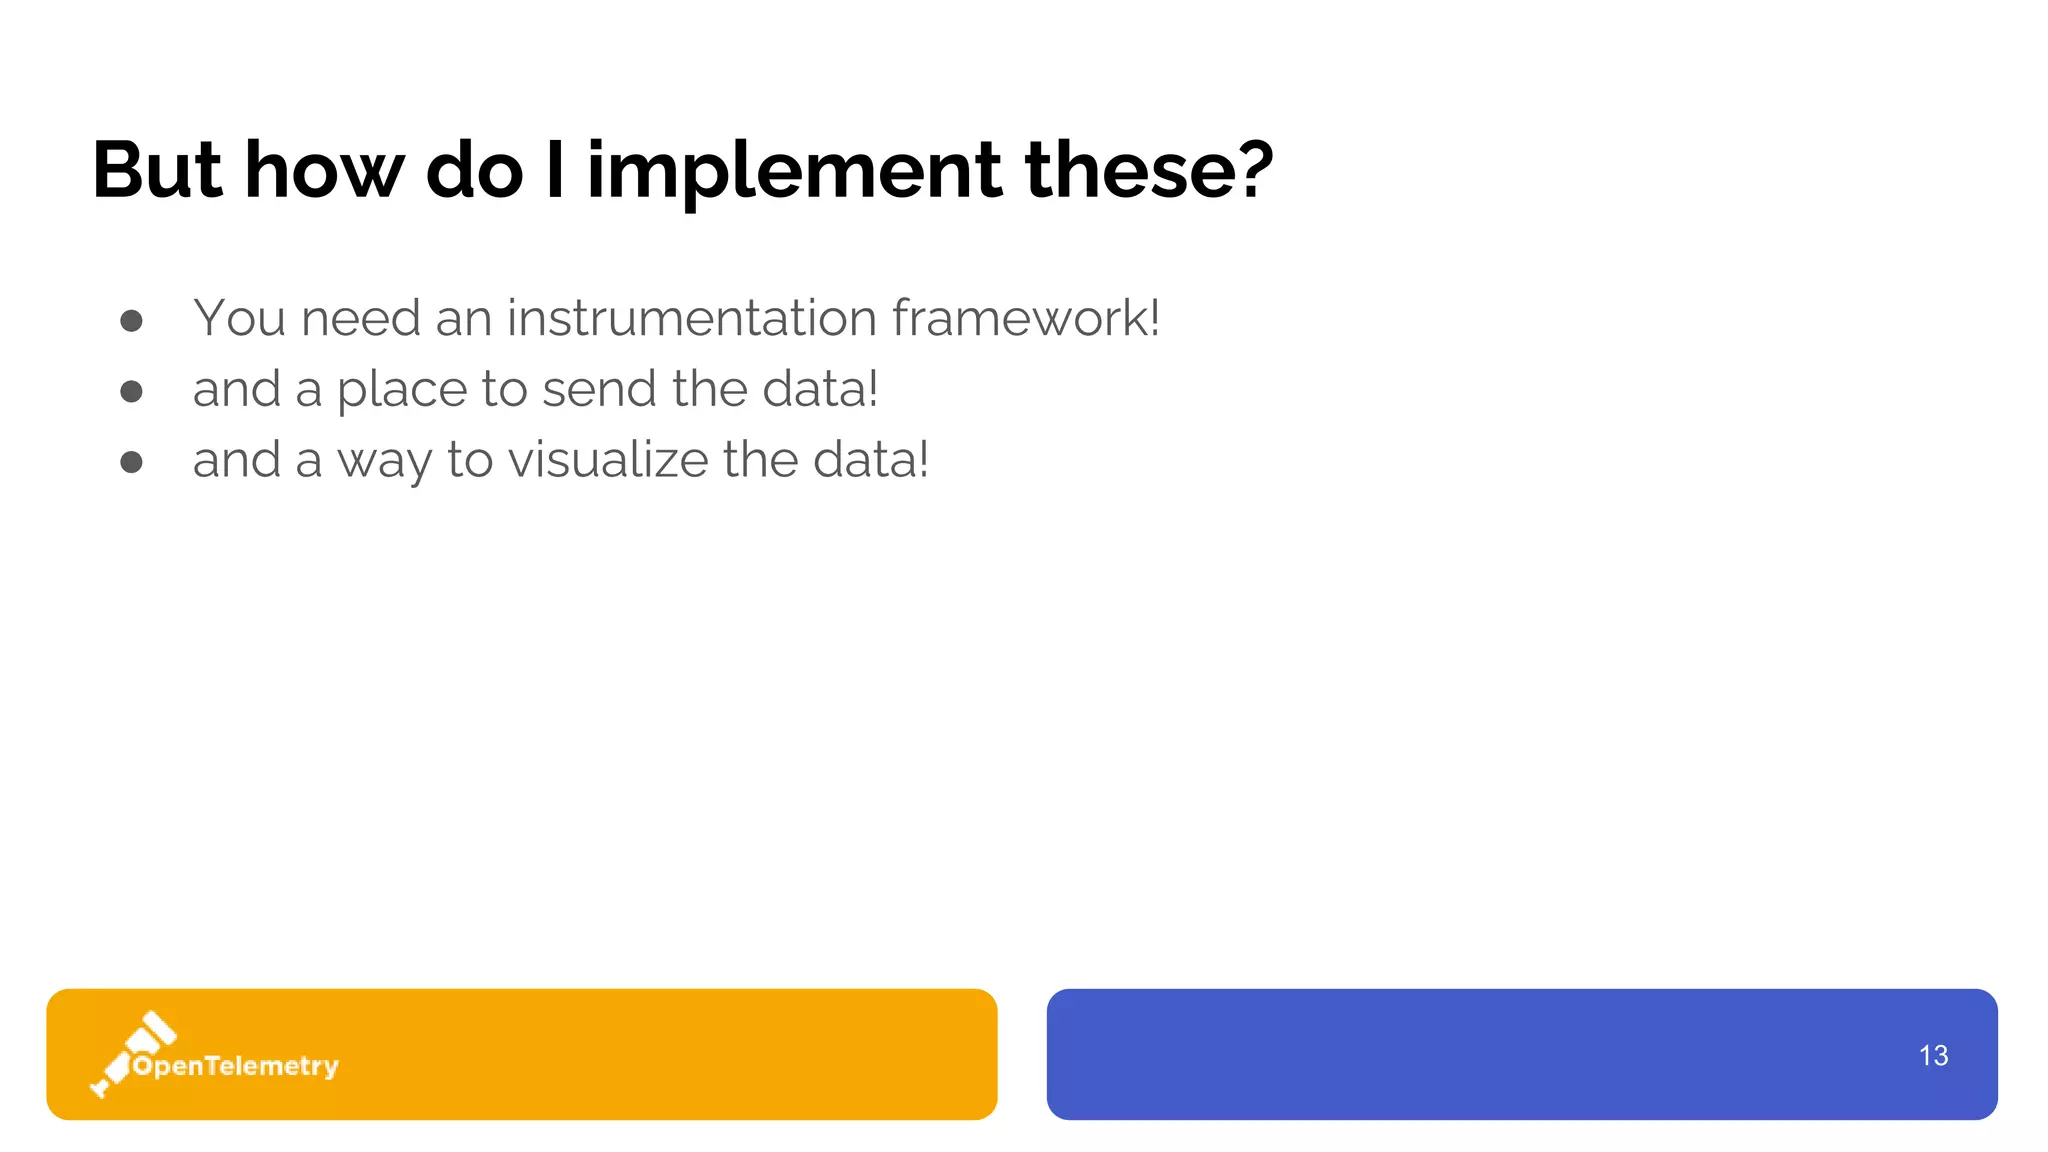Click the word 'place' in second bullet

(x=402, y=391)
